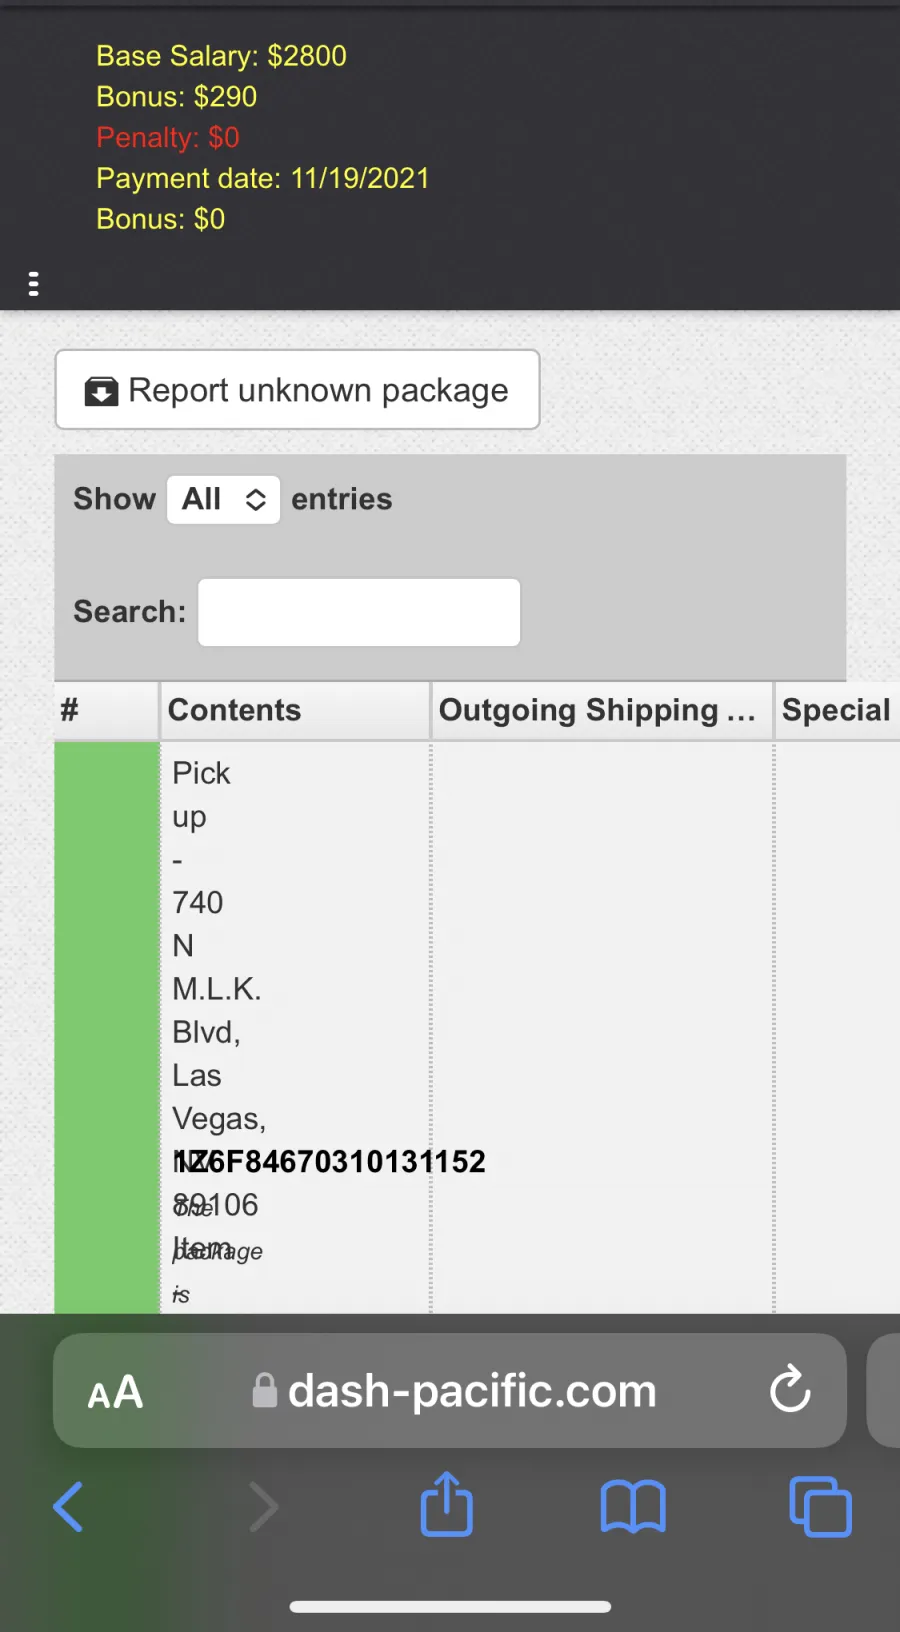
Task: Reload the page with the refresh icon
Action: point(790,1389)
